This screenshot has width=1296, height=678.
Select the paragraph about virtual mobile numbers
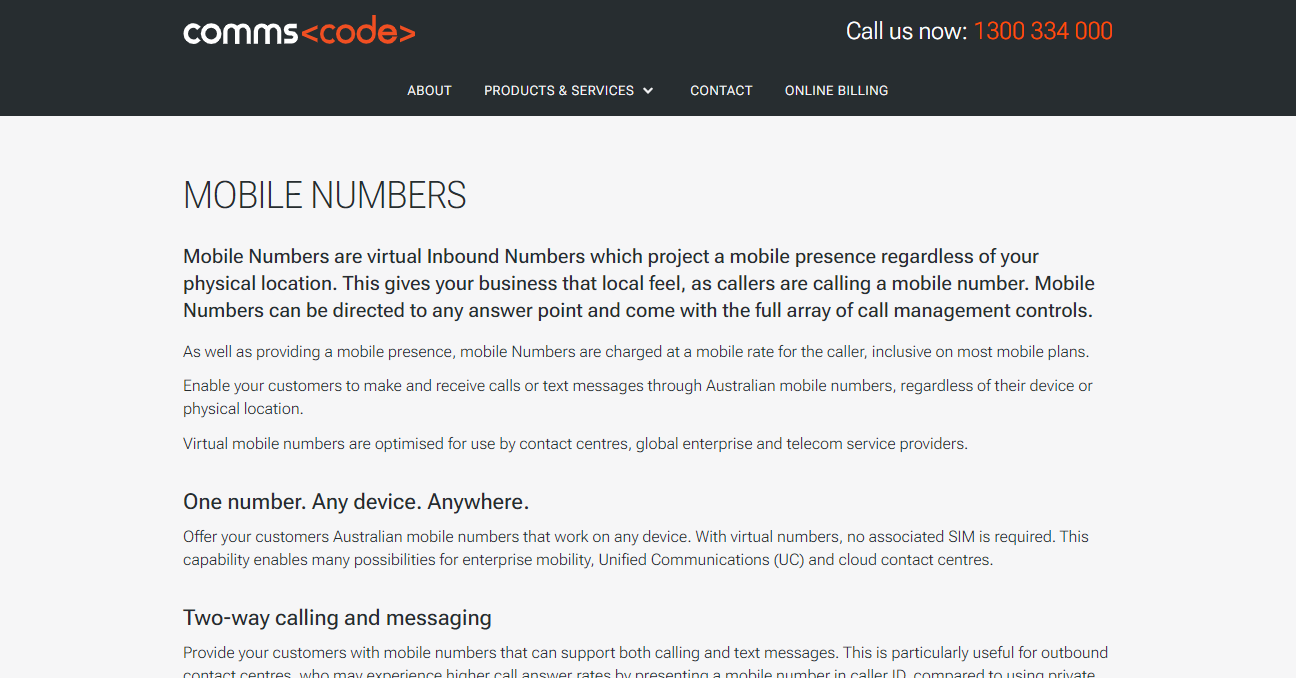(574, 443)
